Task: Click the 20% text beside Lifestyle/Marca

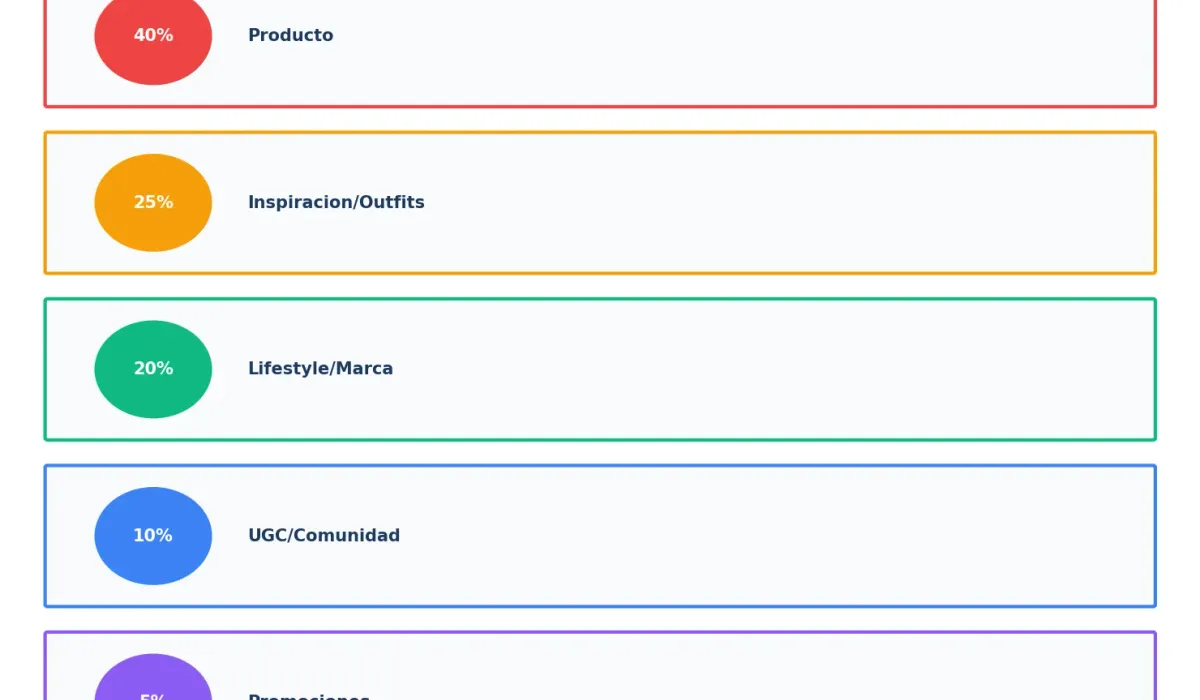Action: coord(153,369)
